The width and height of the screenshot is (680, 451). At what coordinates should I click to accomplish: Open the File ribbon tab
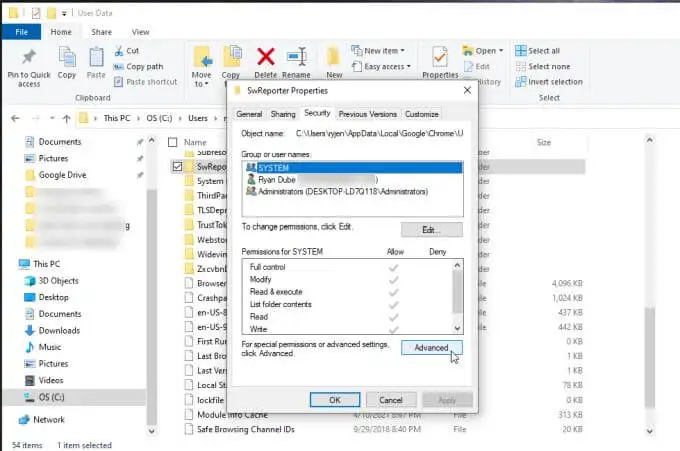click(x=21, y=32)
